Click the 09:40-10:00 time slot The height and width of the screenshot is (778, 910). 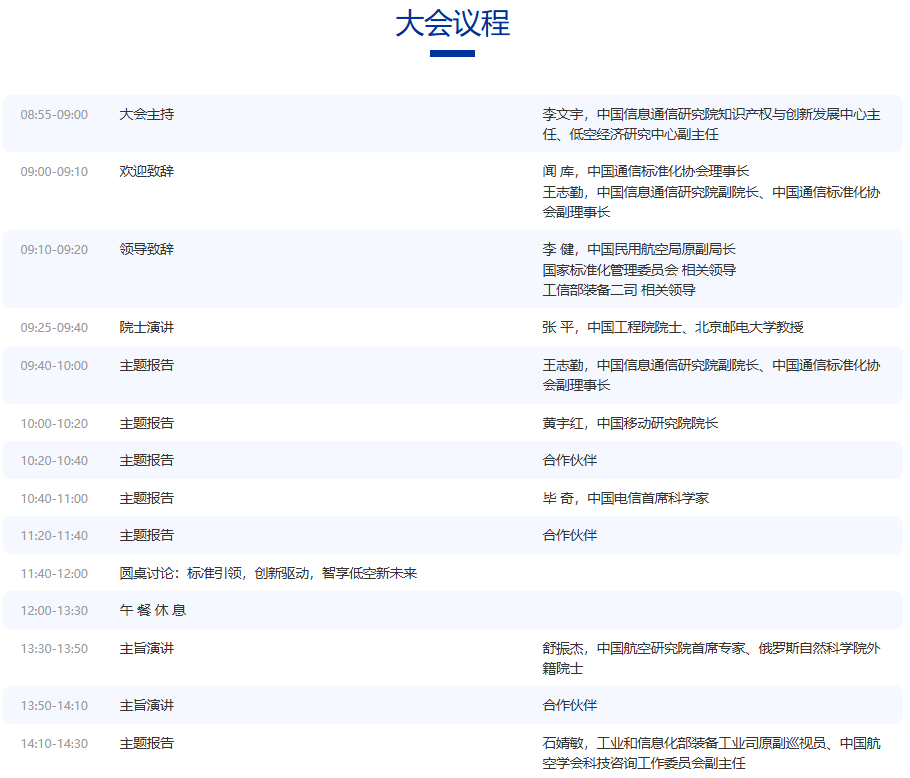point(54,366)
